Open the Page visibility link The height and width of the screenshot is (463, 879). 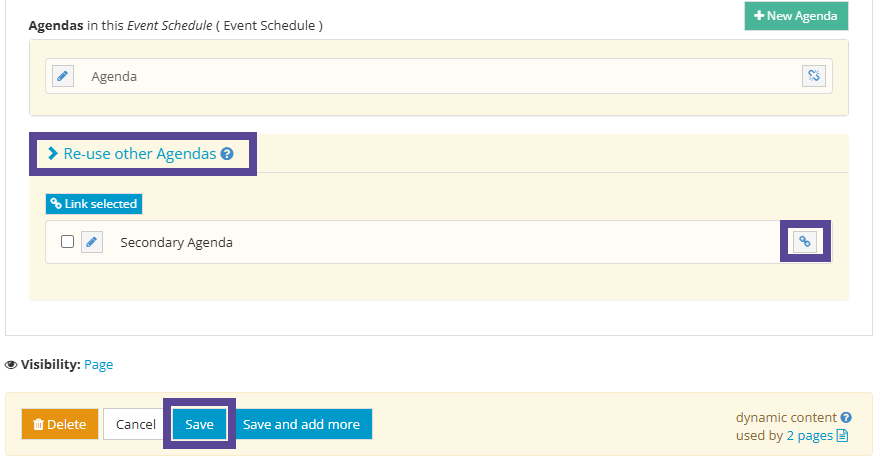coord(98,365)
